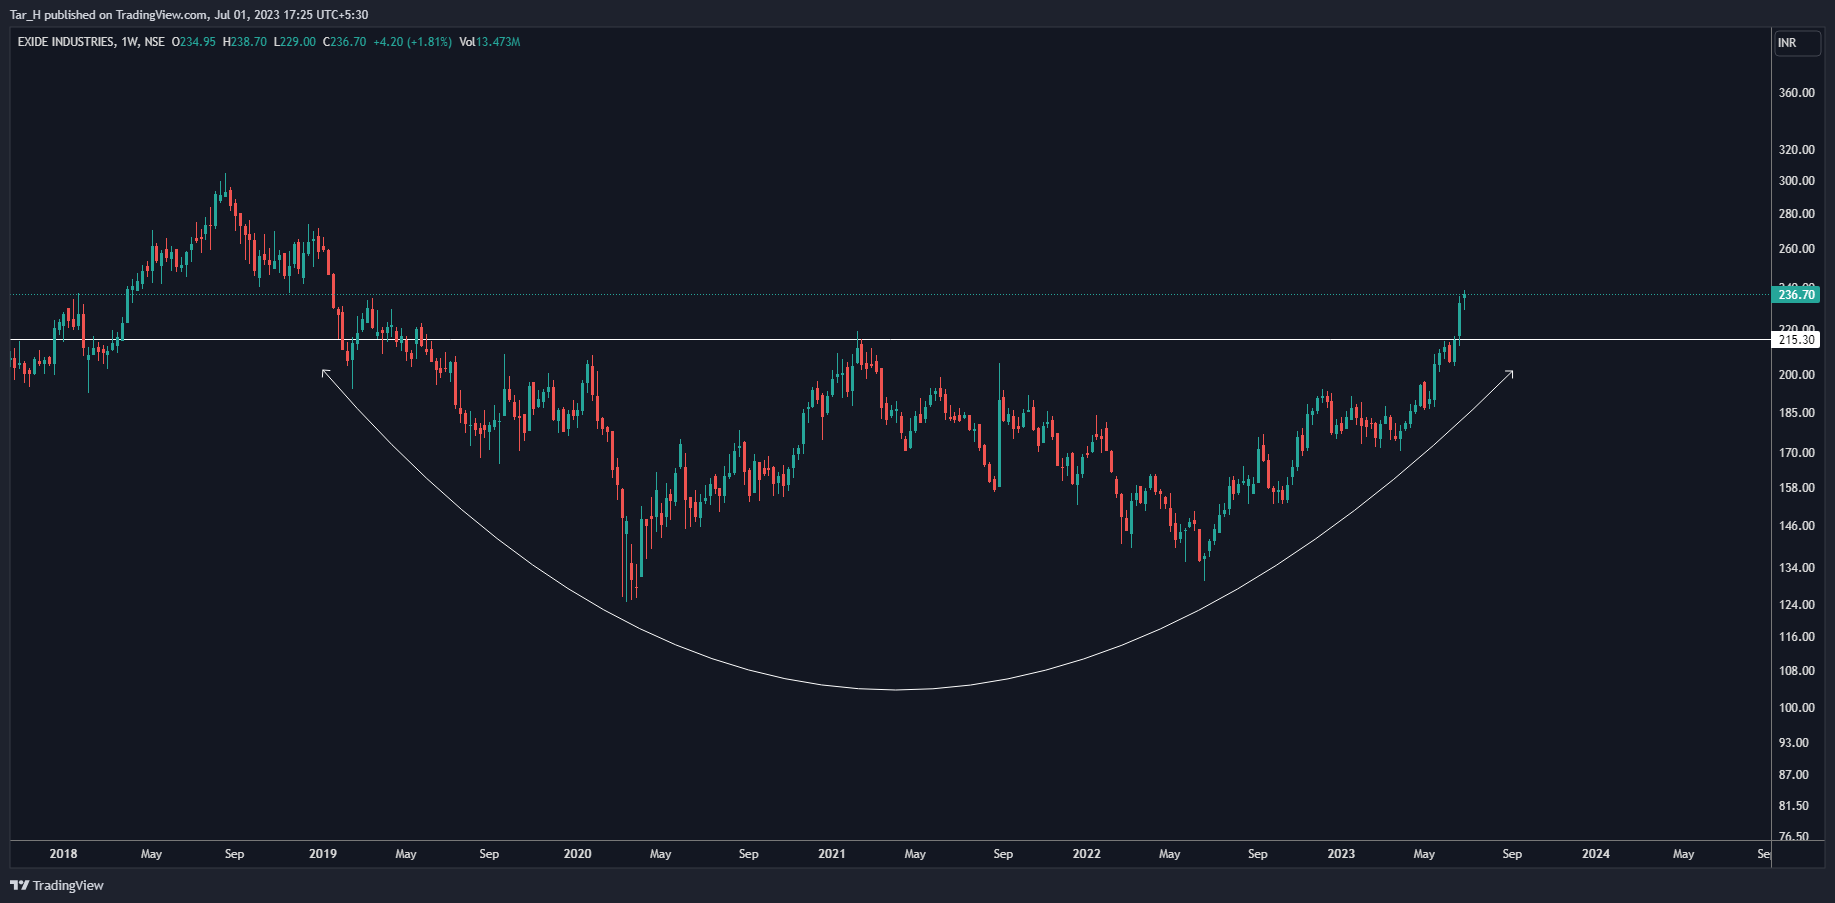This screenshot has height=903, width=1835.
Task: Click the 116.00 price scale label
Action: [x=1796, y=637]
